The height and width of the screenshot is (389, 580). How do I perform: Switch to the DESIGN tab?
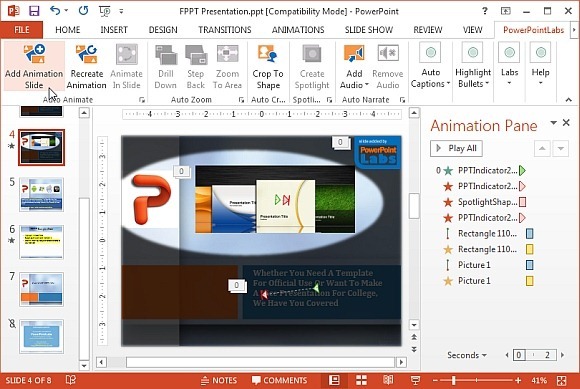coord(163,30)
